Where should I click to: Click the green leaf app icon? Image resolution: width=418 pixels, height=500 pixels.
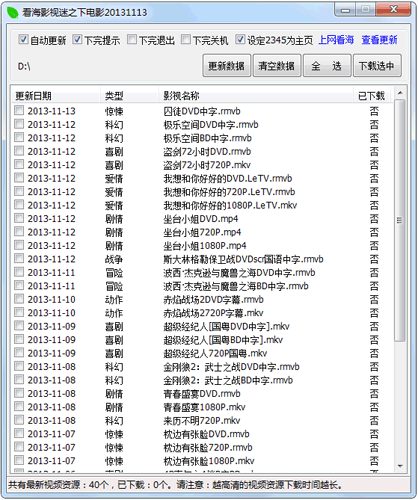click(x=13, y=12)
